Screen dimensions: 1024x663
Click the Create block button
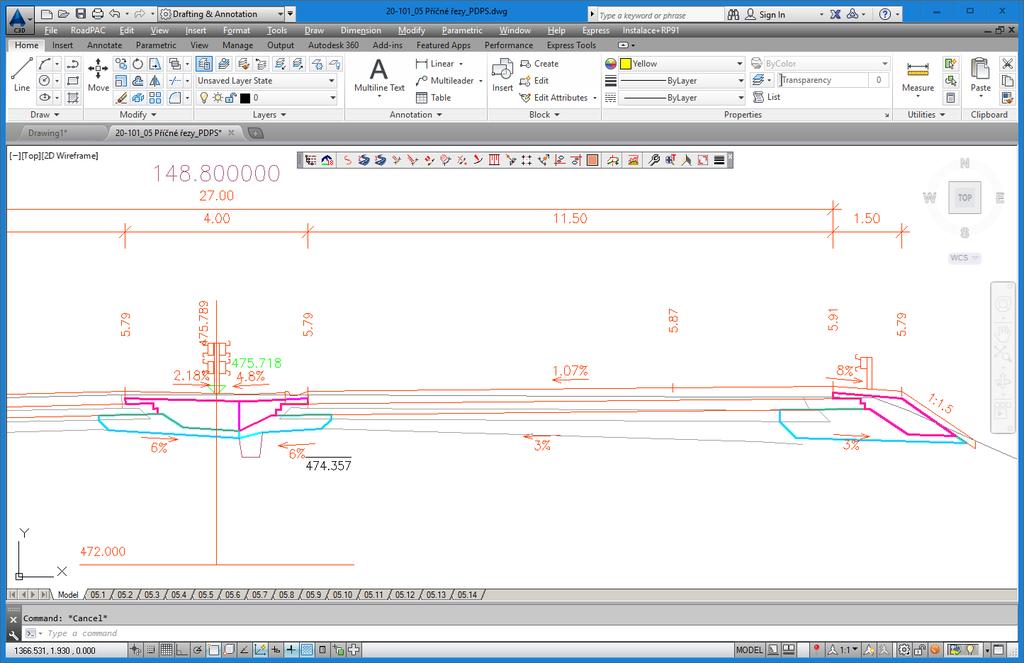539,64
